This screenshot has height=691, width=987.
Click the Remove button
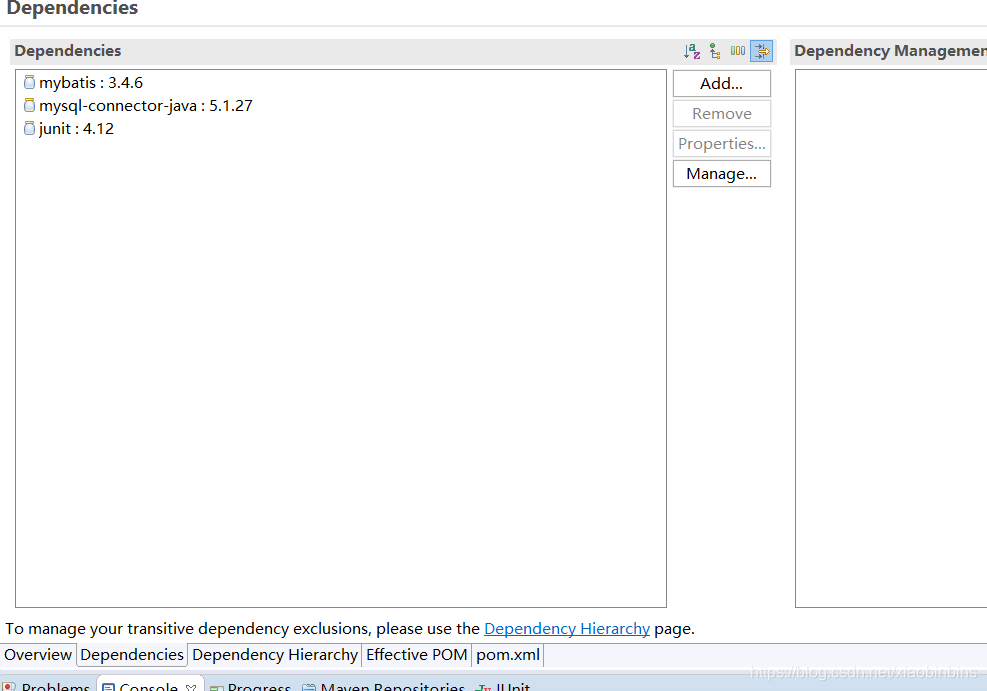721,114
